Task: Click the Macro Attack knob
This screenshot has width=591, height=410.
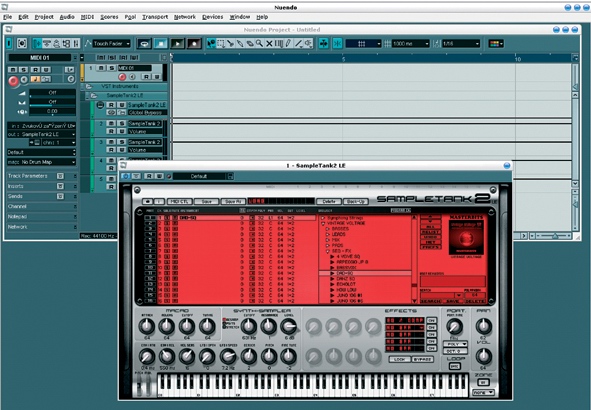Action: [147, 326]
